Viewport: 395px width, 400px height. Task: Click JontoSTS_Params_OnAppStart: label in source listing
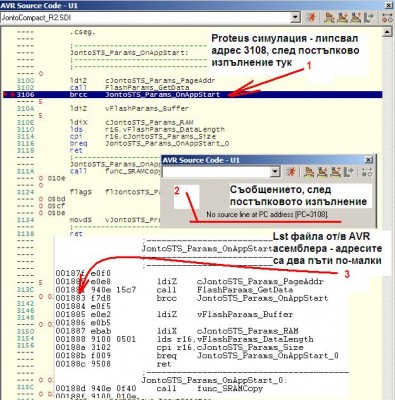point(129,53)
